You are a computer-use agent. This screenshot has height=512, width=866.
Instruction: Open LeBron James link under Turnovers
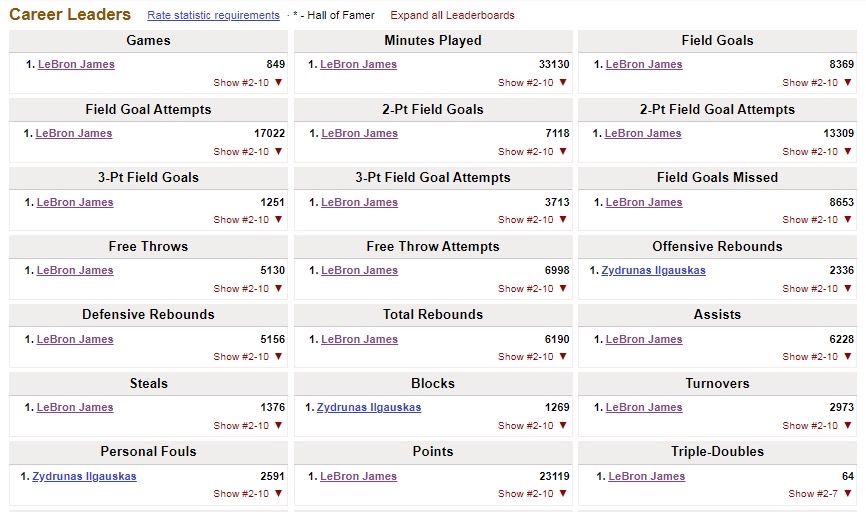[644, 407]
